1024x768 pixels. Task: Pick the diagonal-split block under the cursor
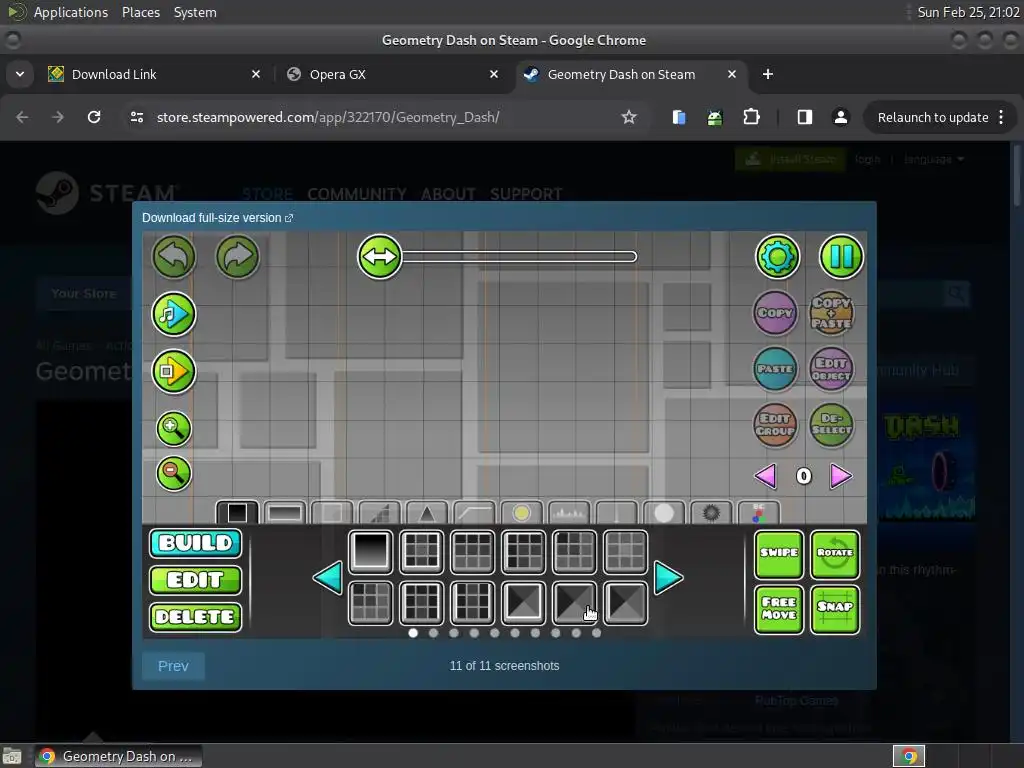click(x=574, y=603)
